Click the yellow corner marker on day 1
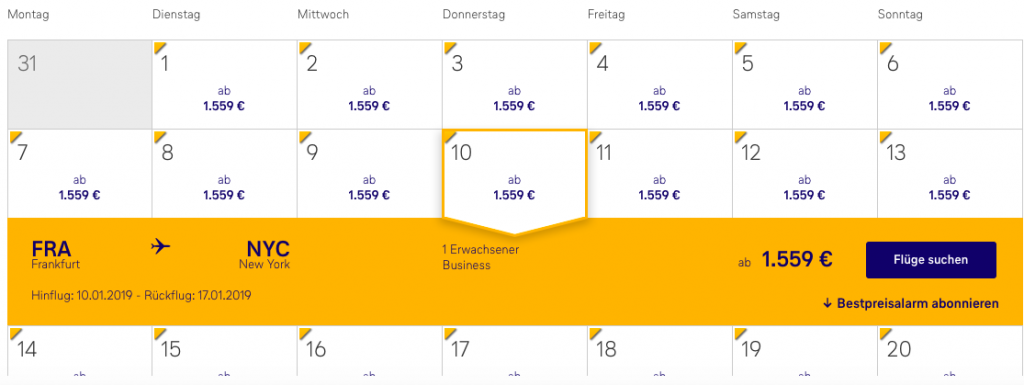The width and height of the screenshot is (1024, 385). (x=159, y=48)
